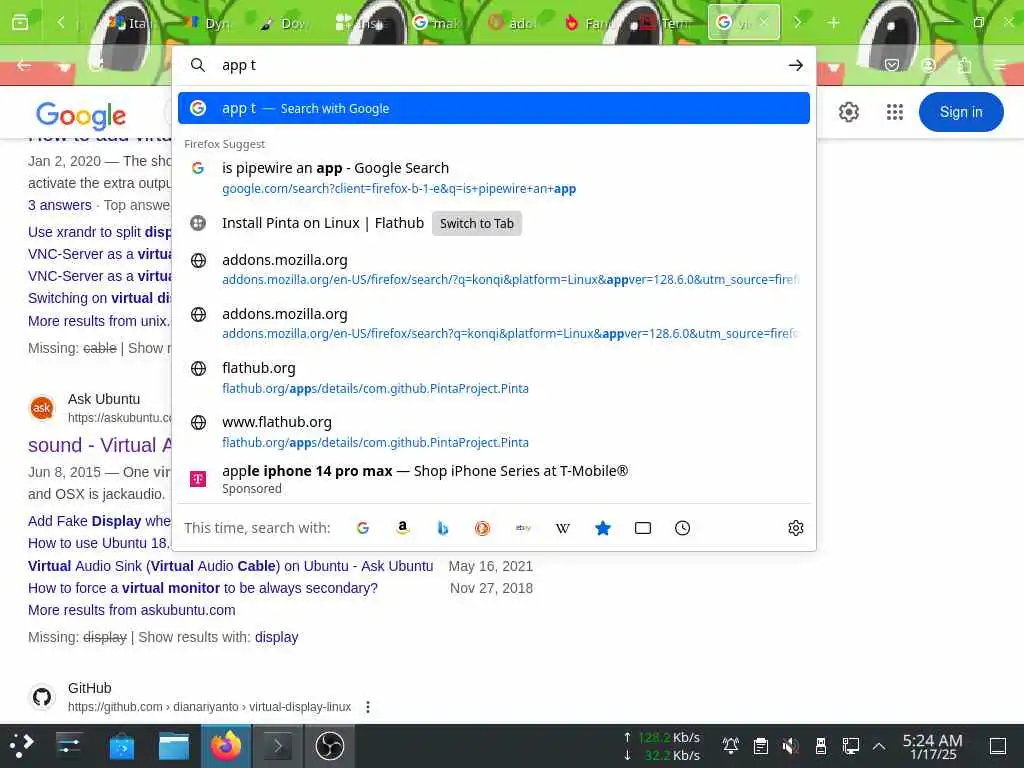The height and width of the screenshot is (768, 1024).
Task: Open System Settings from taskbar
Action: [69, 745]
